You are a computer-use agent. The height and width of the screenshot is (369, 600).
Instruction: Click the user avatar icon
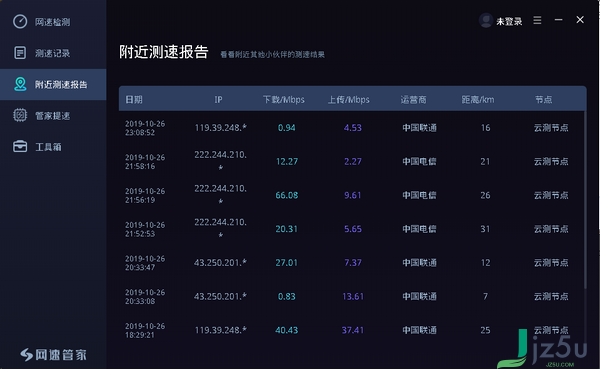tap(486, 20)
